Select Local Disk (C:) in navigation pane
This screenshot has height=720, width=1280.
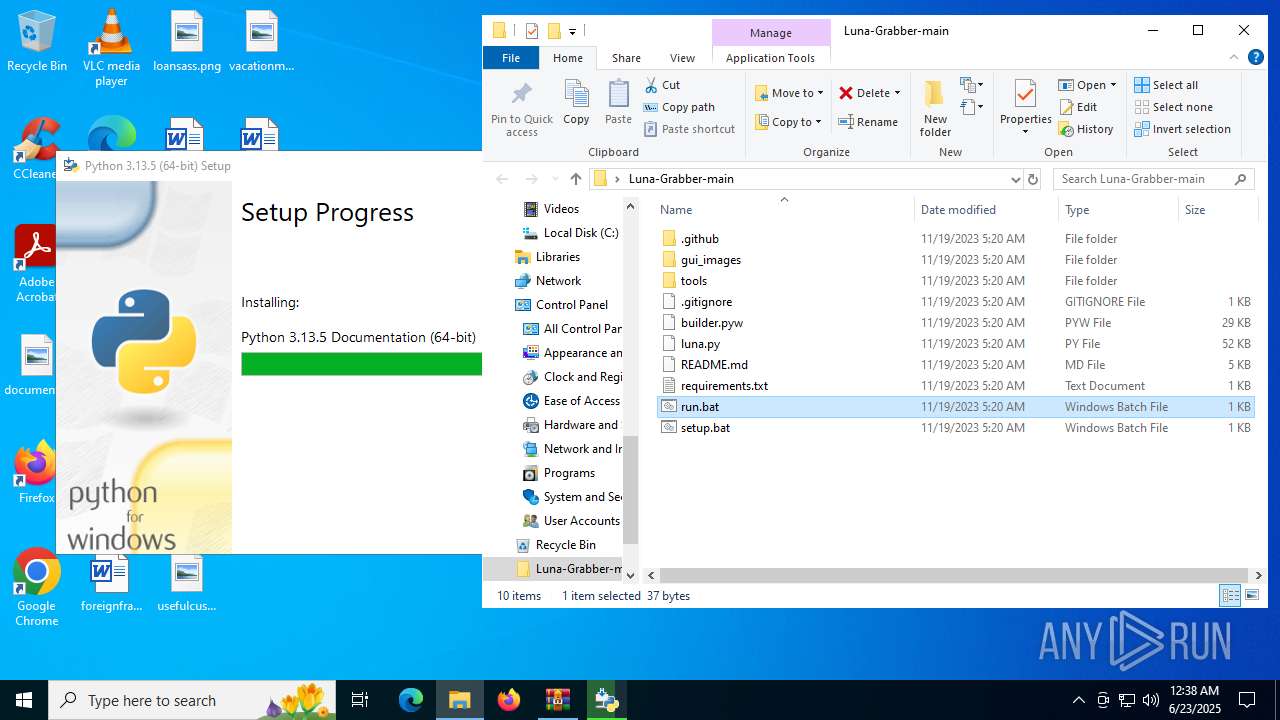click(570, 233)
